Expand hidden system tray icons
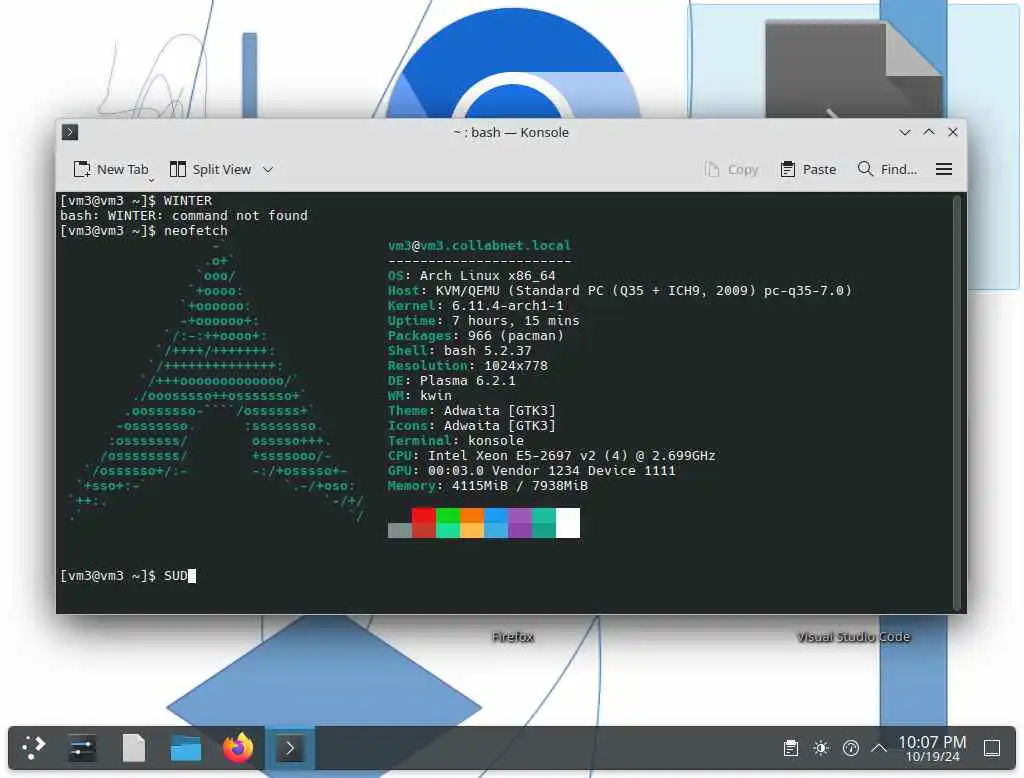The image size is (1024, 778). (x=879, y=748)
